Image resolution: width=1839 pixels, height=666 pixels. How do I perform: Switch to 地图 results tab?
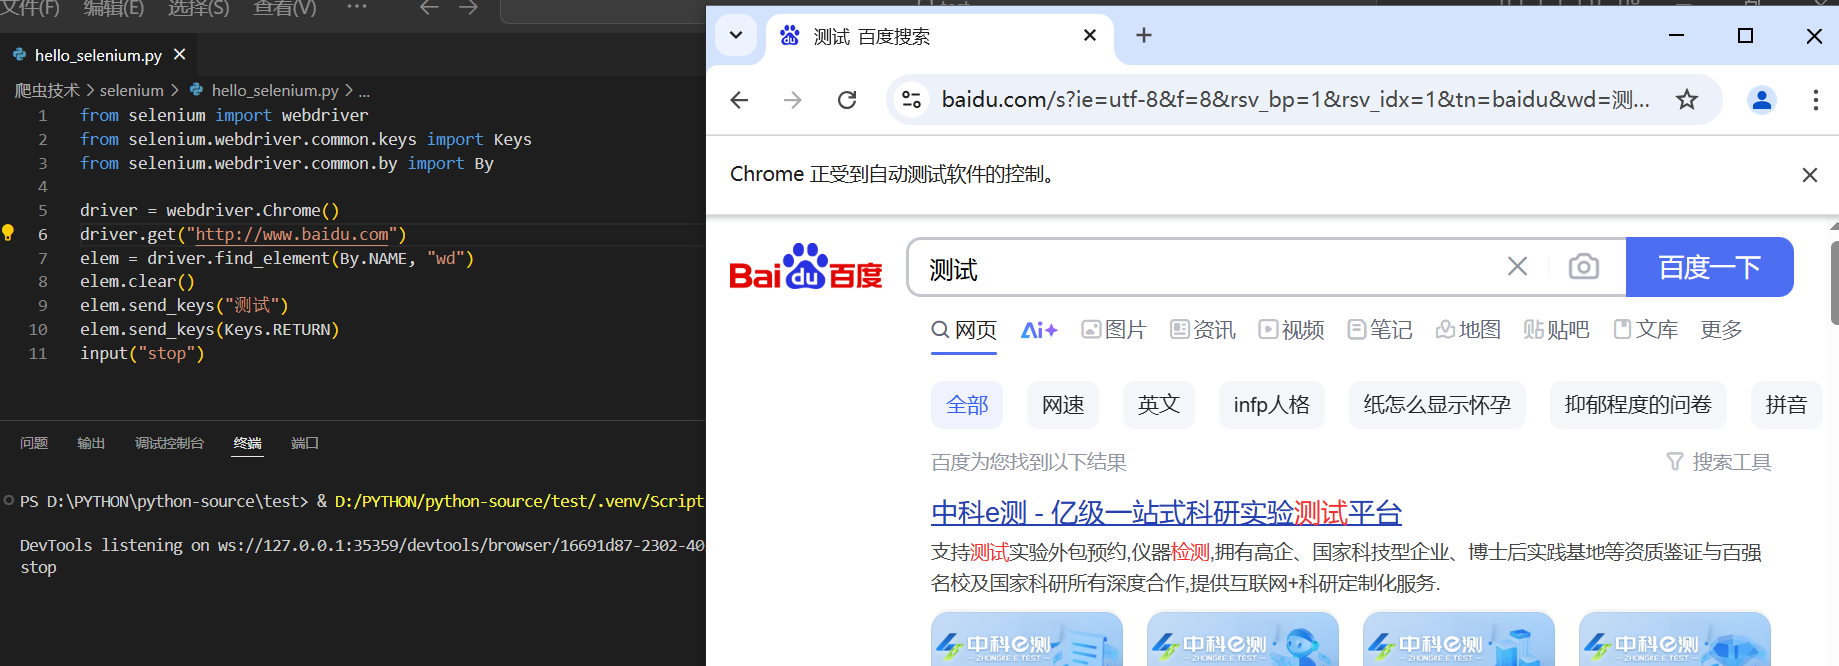1468,330
